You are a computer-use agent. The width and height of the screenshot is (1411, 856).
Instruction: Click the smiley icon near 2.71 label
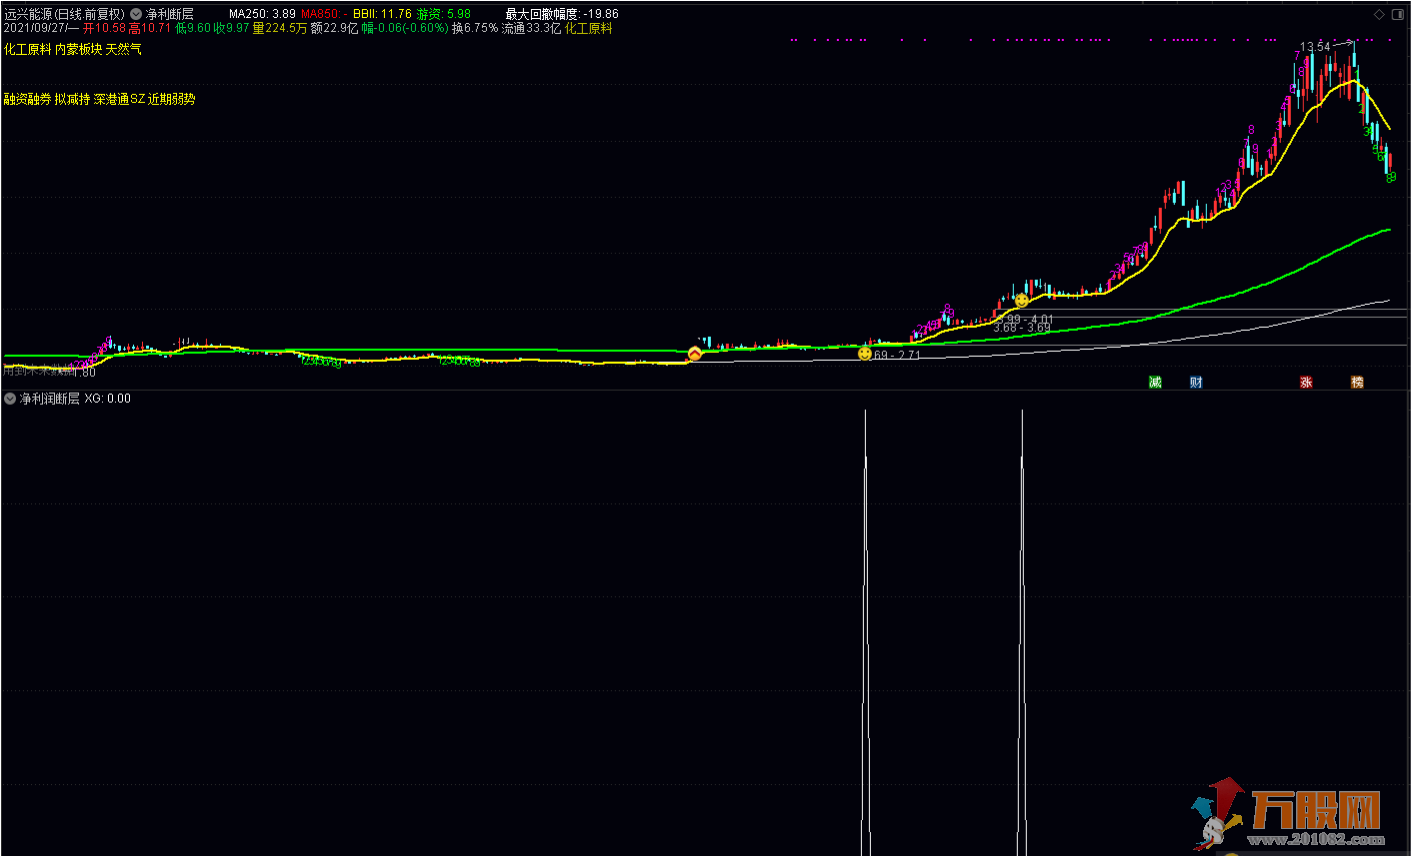pyautogui.click(x=864, y=353)
